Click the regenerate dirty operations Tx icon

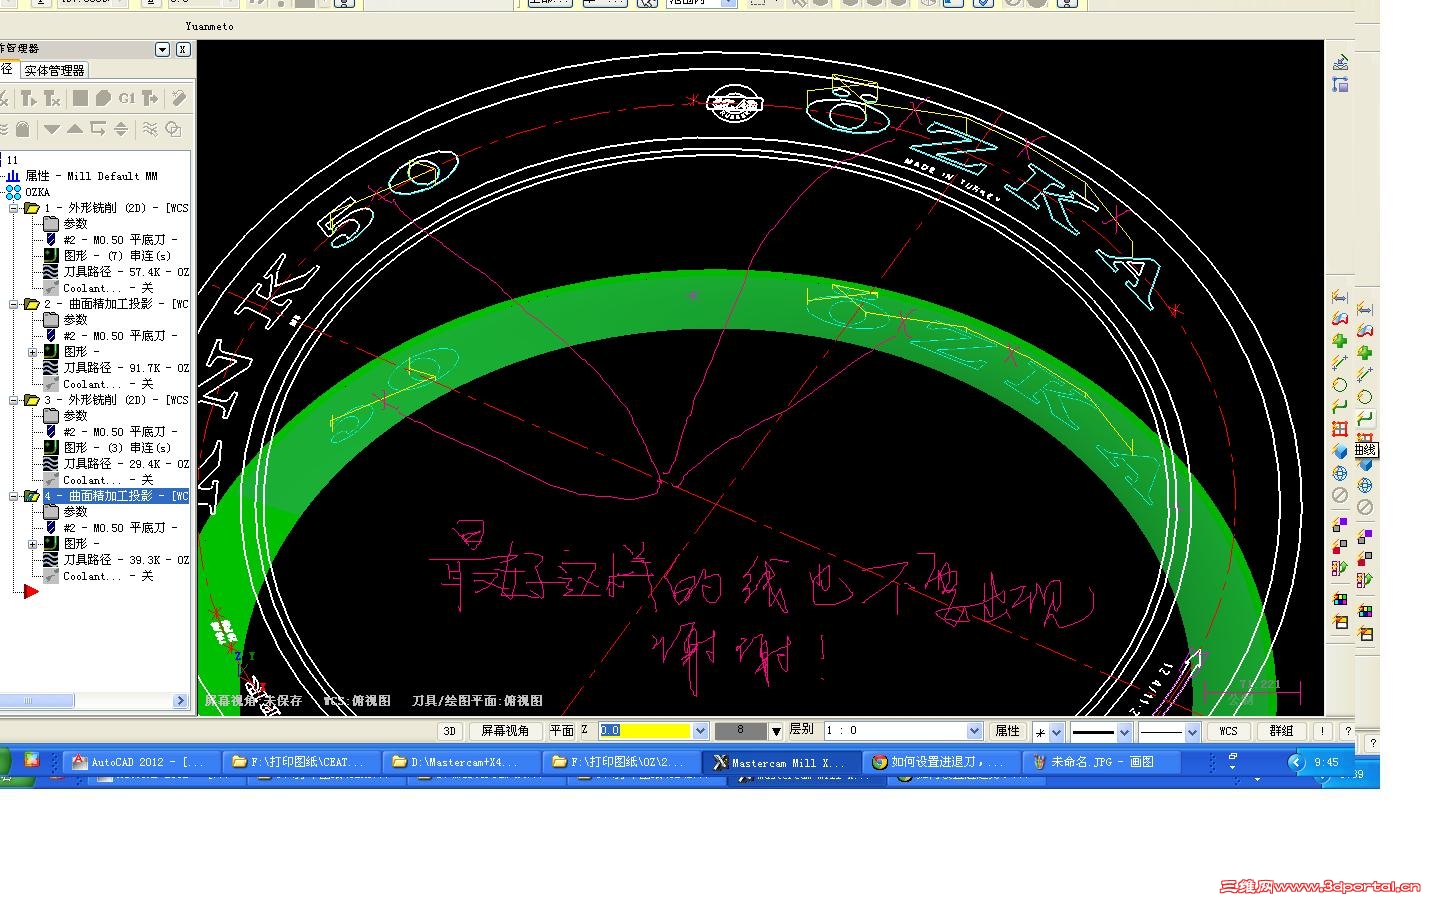pos(51,98)
